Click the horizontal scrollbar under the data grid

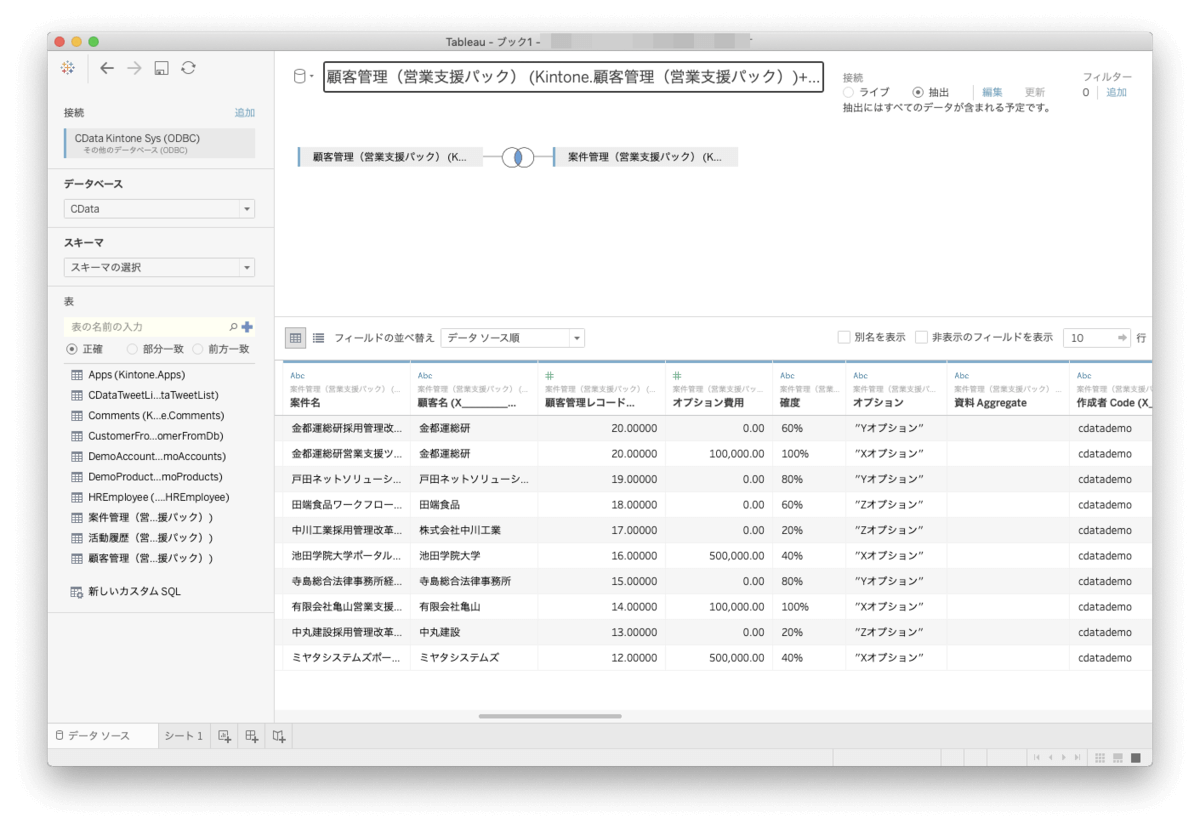[550, 716]
